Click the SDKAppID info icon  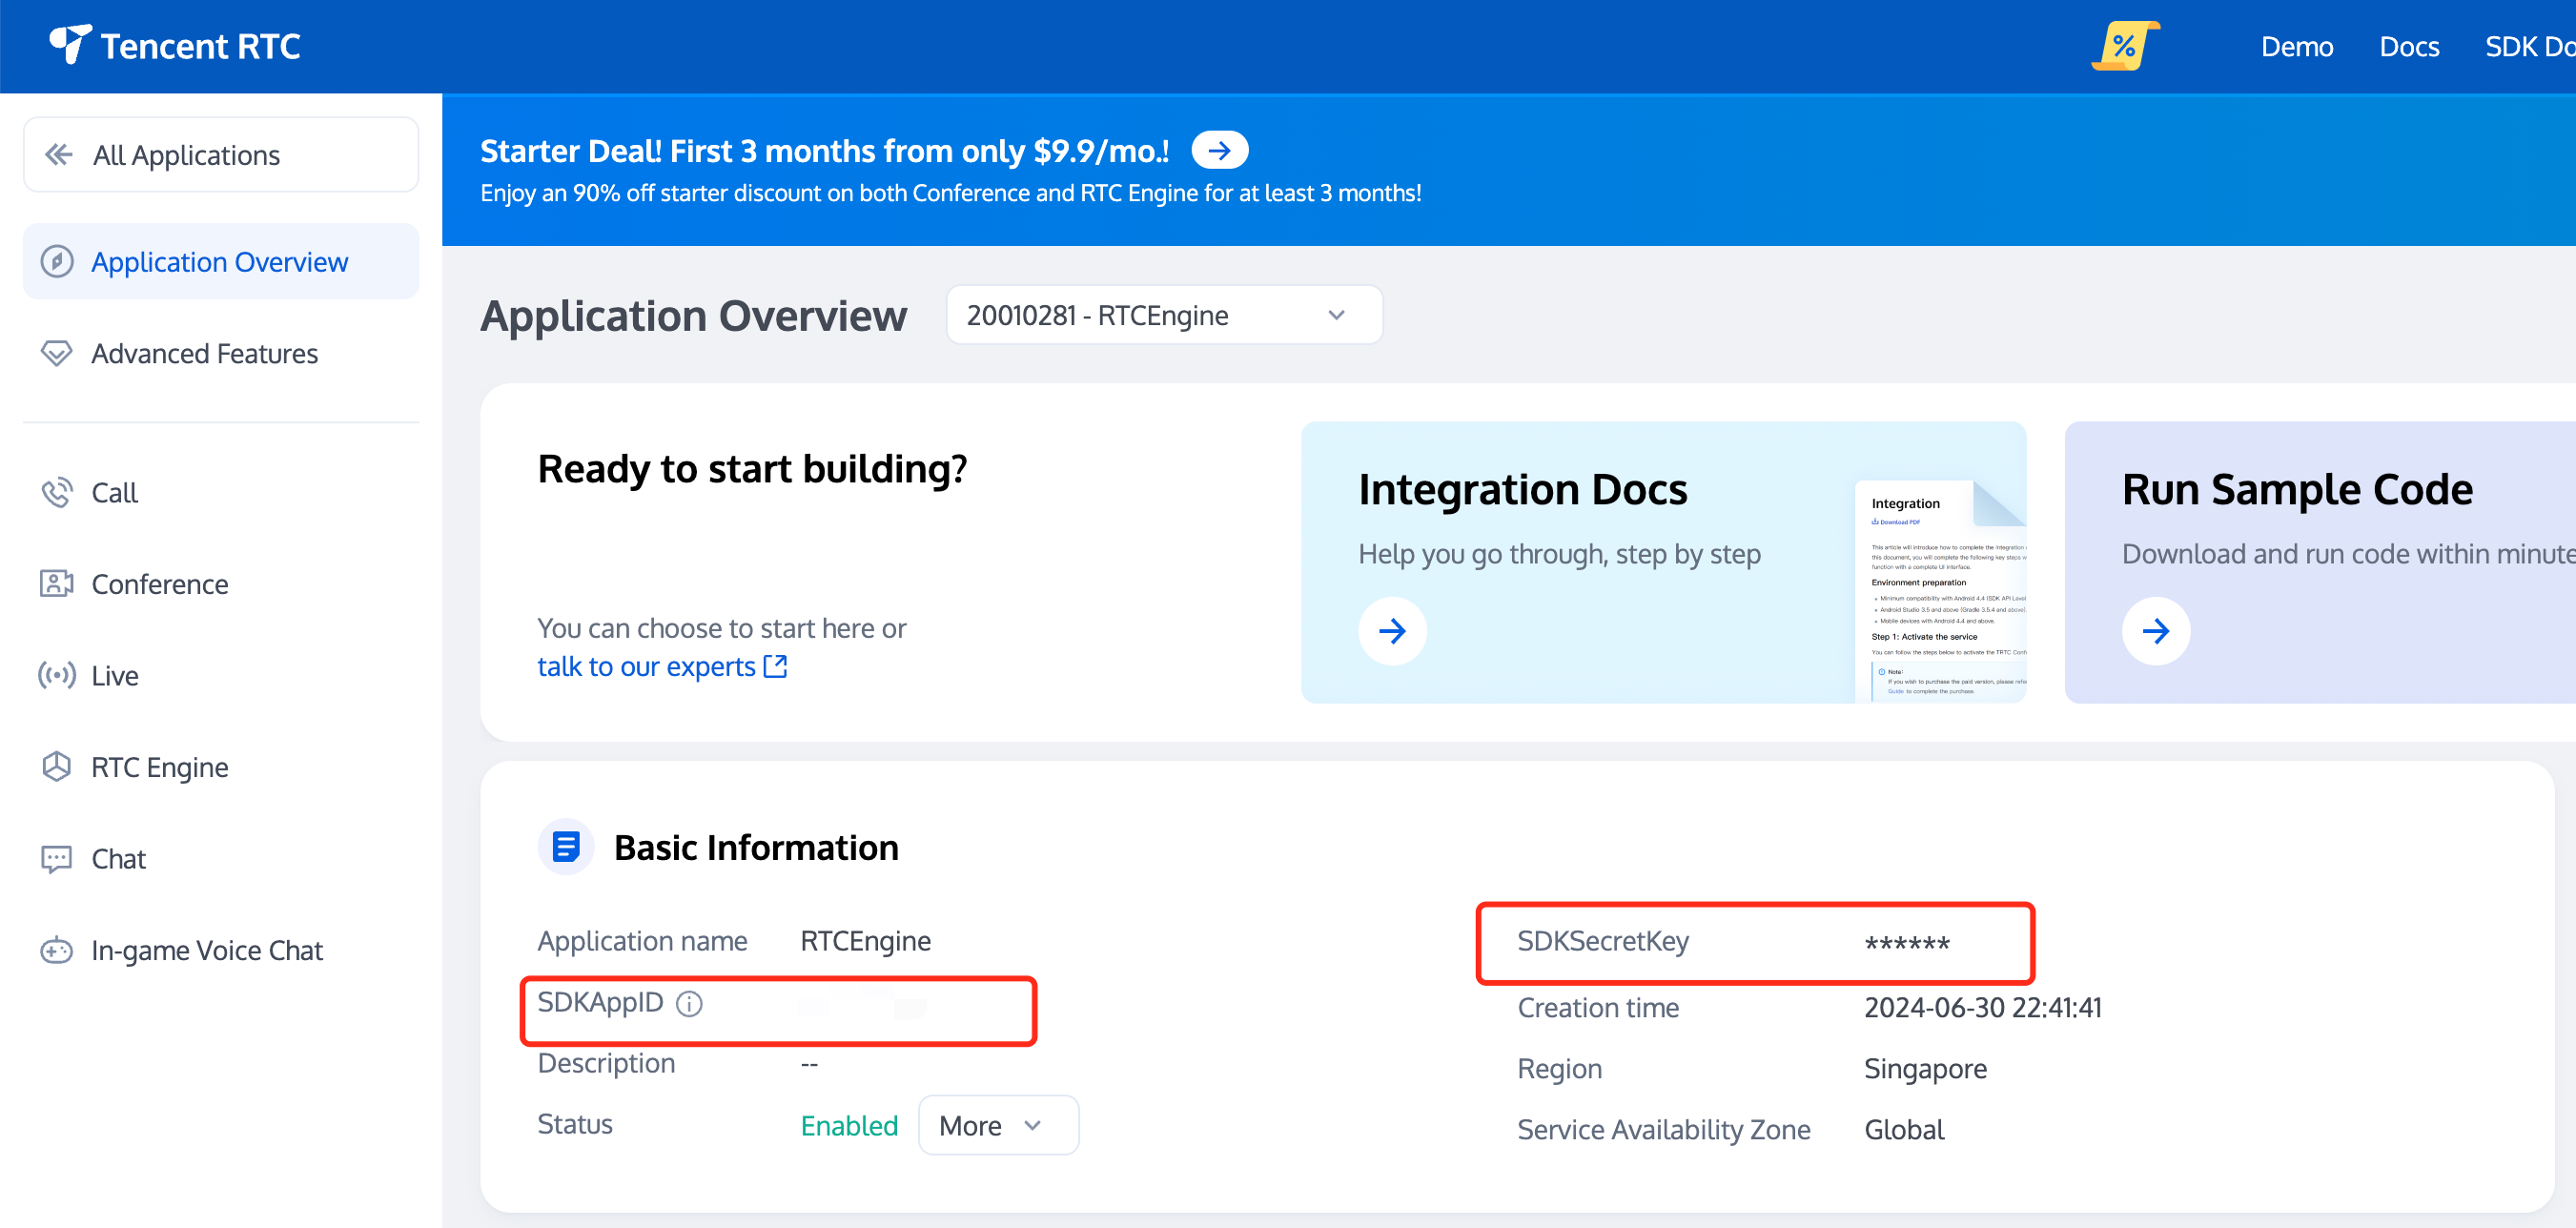click(x=689, y=1003)
